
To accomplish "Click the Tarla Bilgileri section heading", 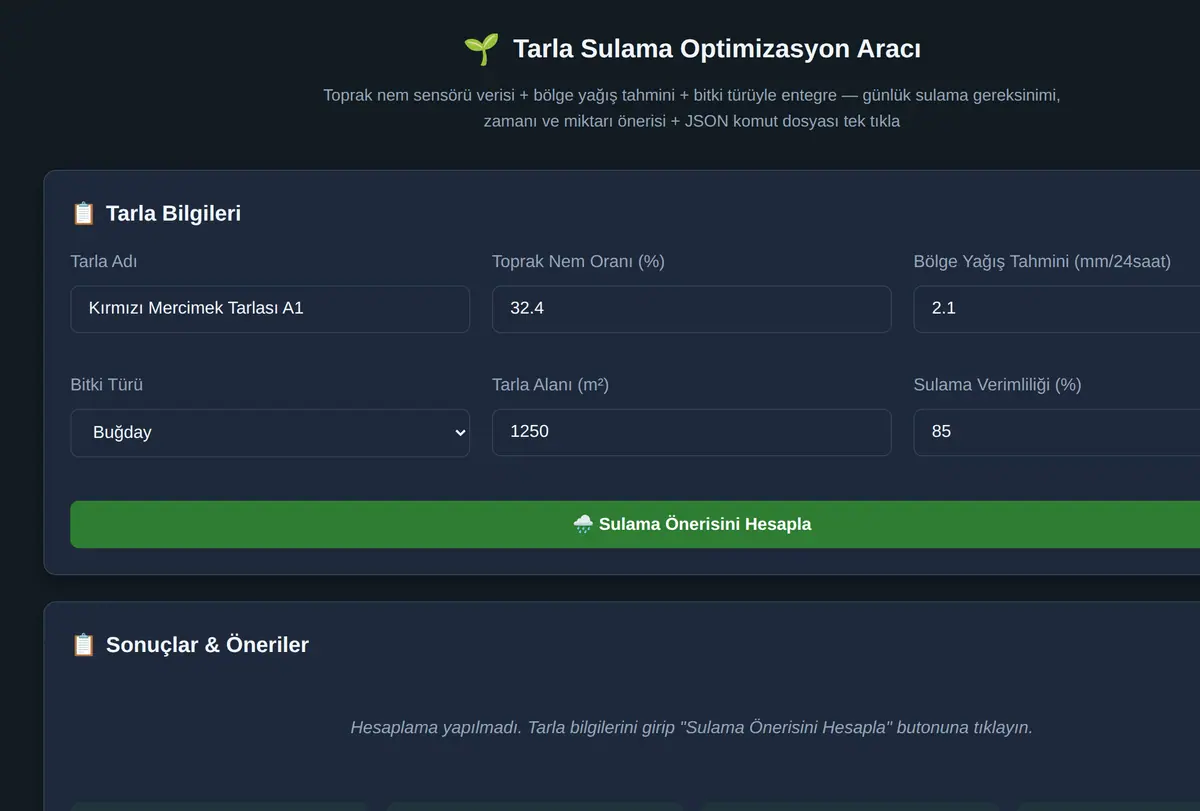I will coord(173,213).
